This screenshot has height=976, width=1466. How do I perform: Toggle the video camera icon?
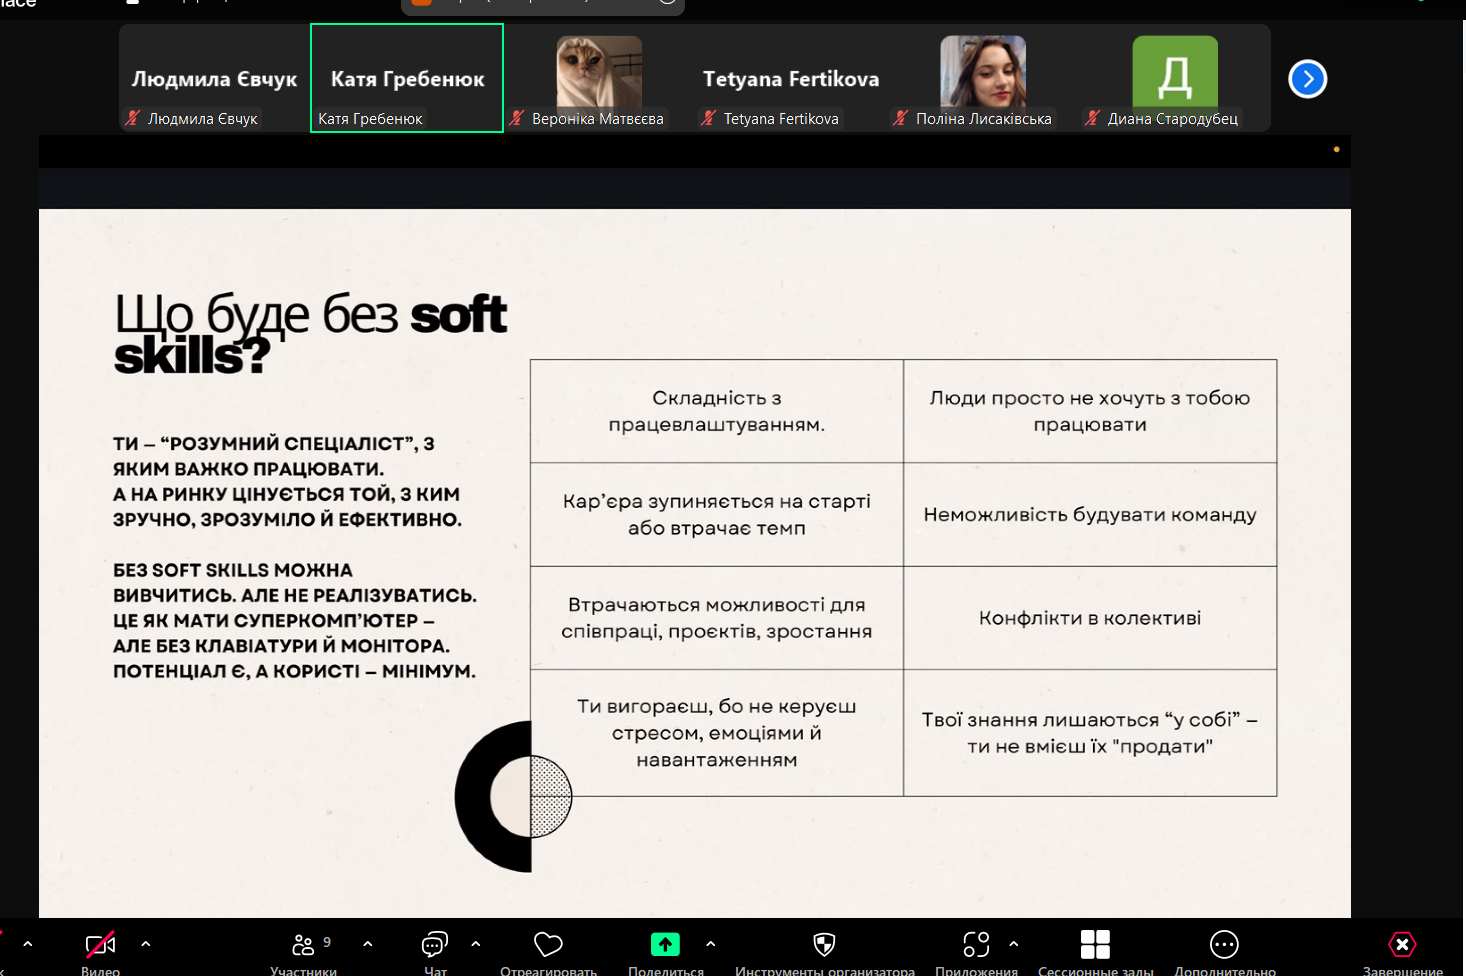click(100, 944)
